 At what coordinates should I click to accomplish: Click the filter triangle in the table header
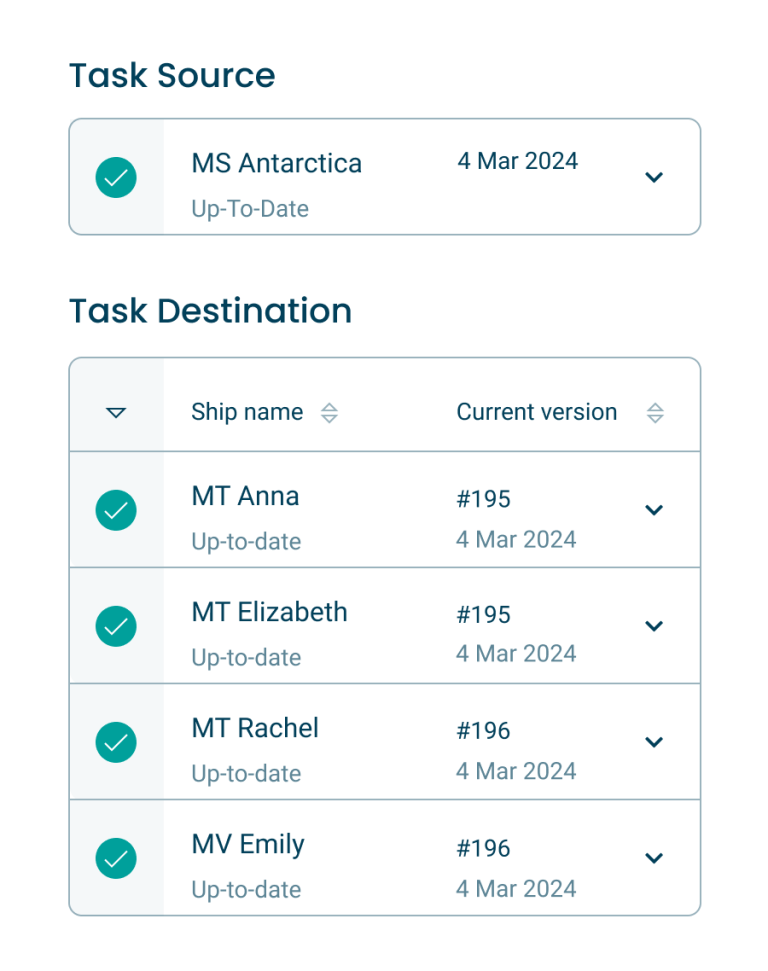(x=116, y=411)
